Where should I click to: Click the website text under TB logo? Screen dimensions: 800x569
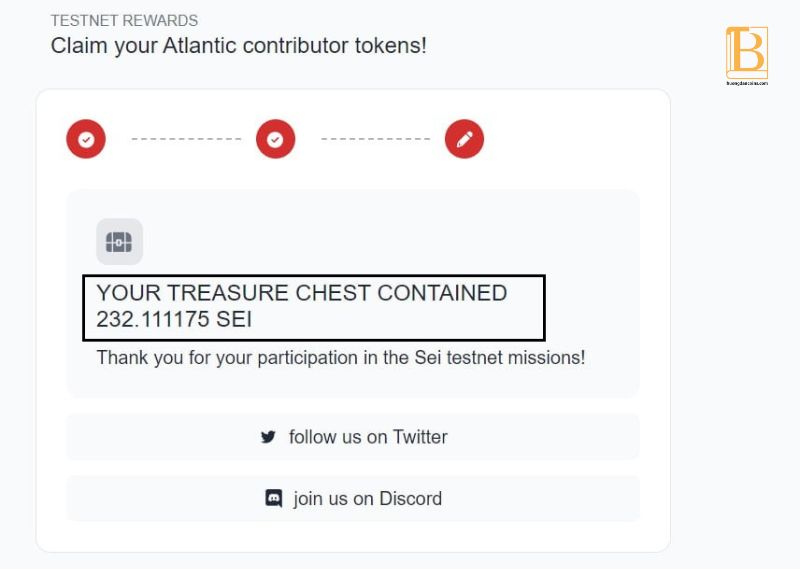pos(747,83)
